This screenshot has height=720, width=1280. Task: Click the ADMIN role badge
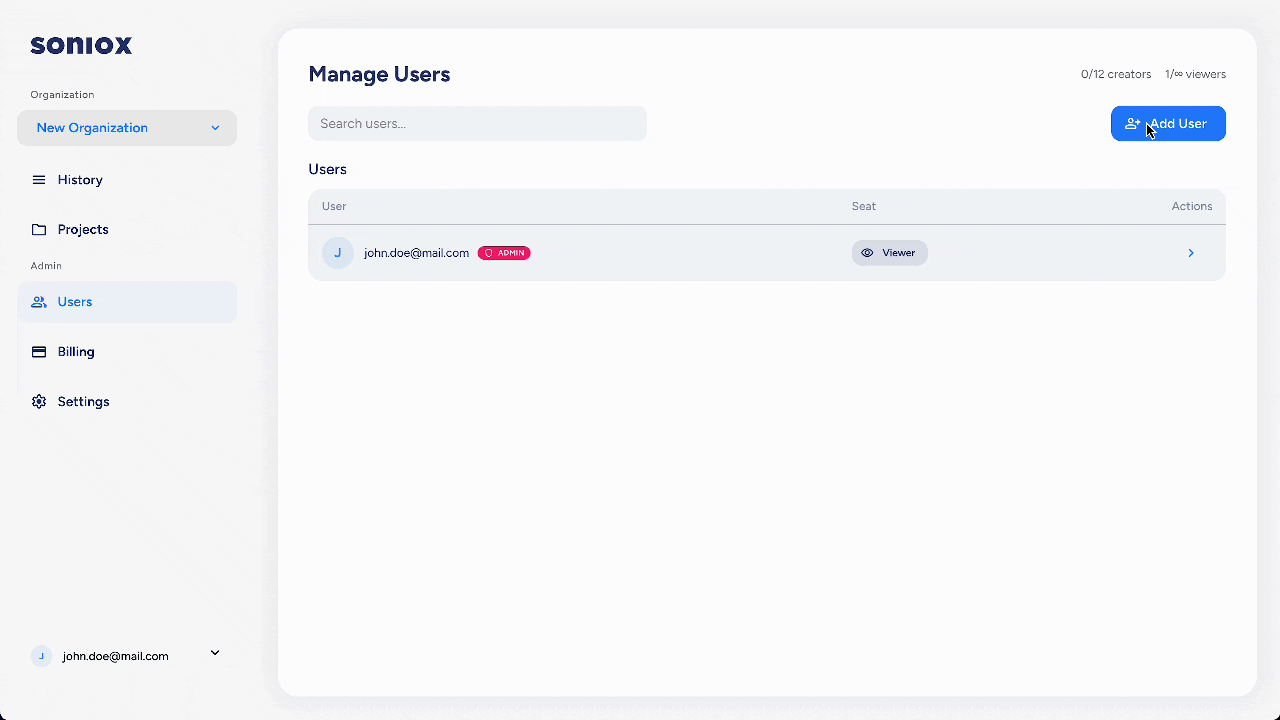[504, 252]
